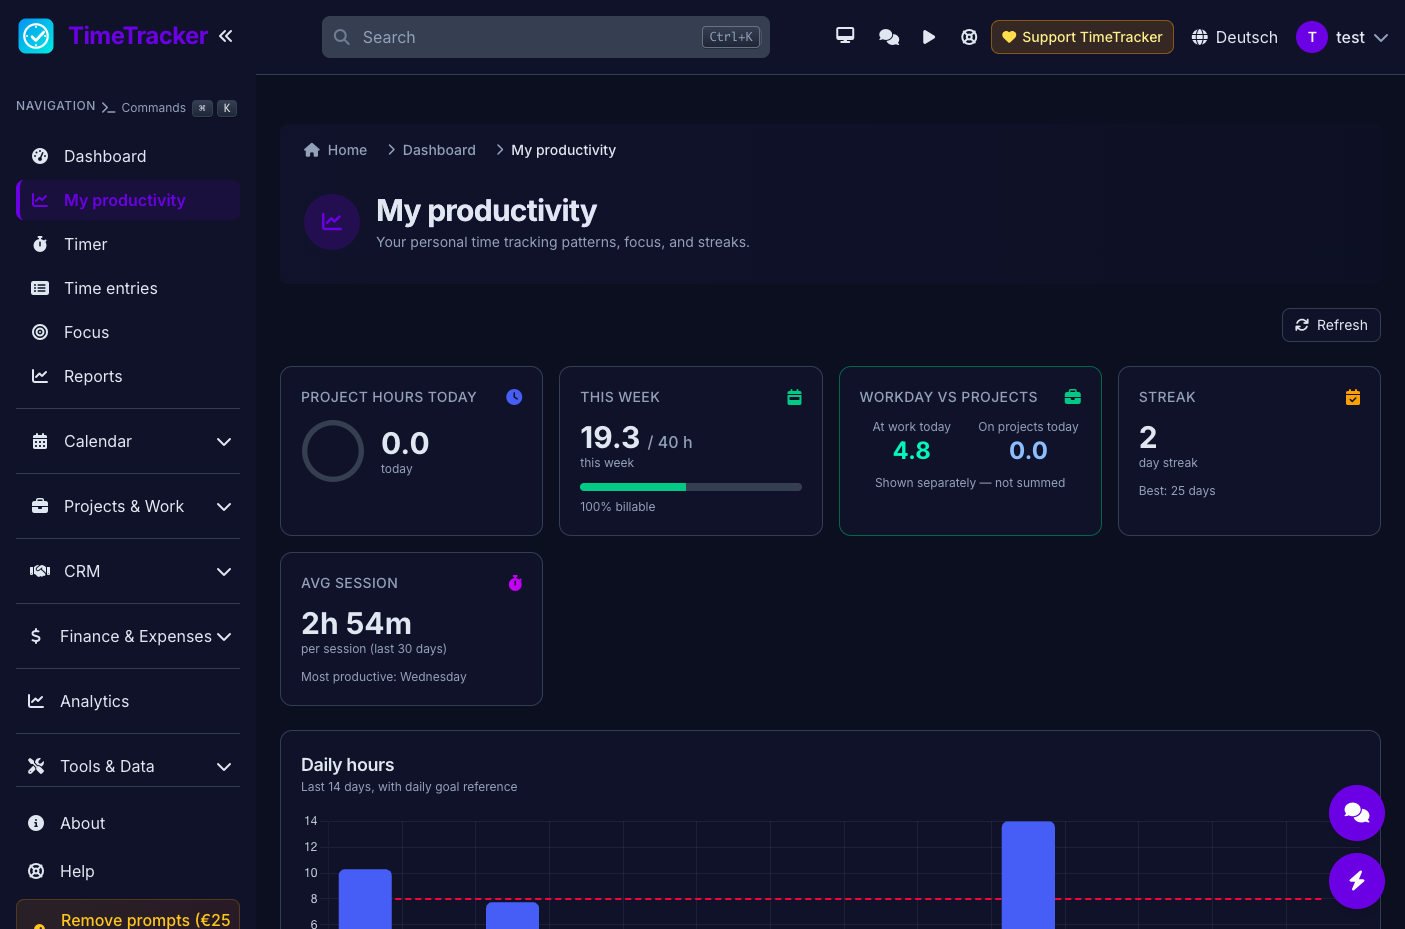Click the circular today progress ring
Image resolution: width=1405 pixels, height=929 pixels.
[x=333, y=451]
